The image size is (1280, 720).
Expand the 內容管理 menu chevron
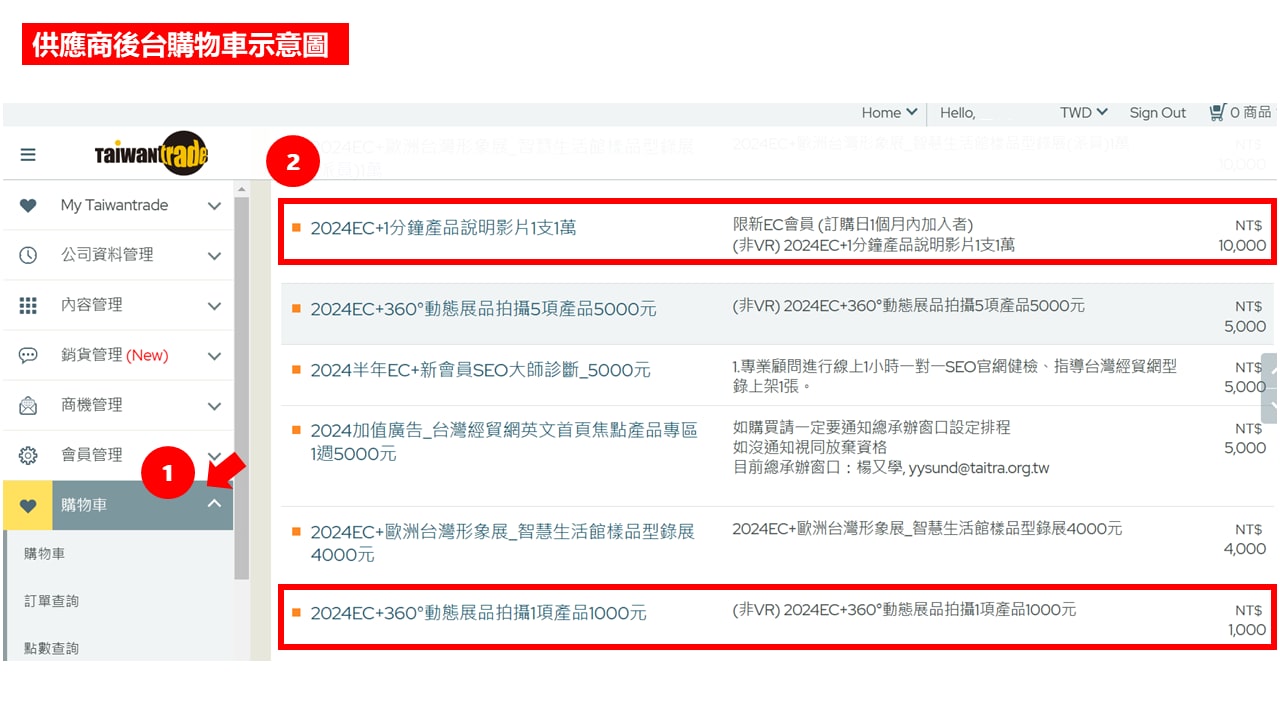(214, 306)
